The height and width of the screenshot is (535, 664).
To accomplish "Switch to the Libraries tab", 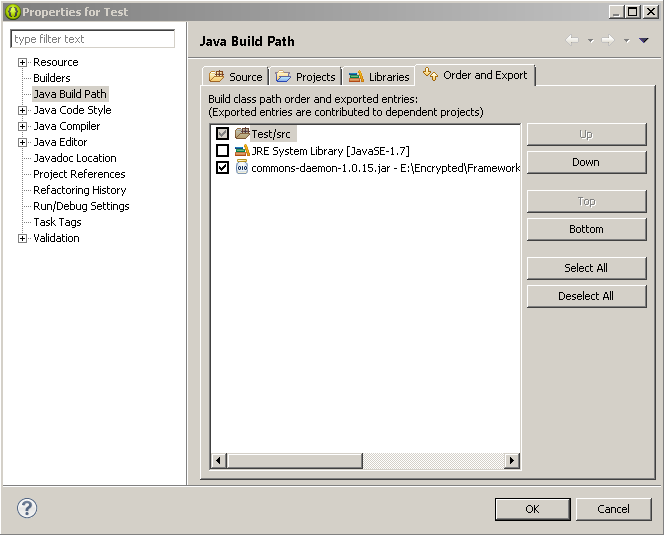I will coord(379,76).
